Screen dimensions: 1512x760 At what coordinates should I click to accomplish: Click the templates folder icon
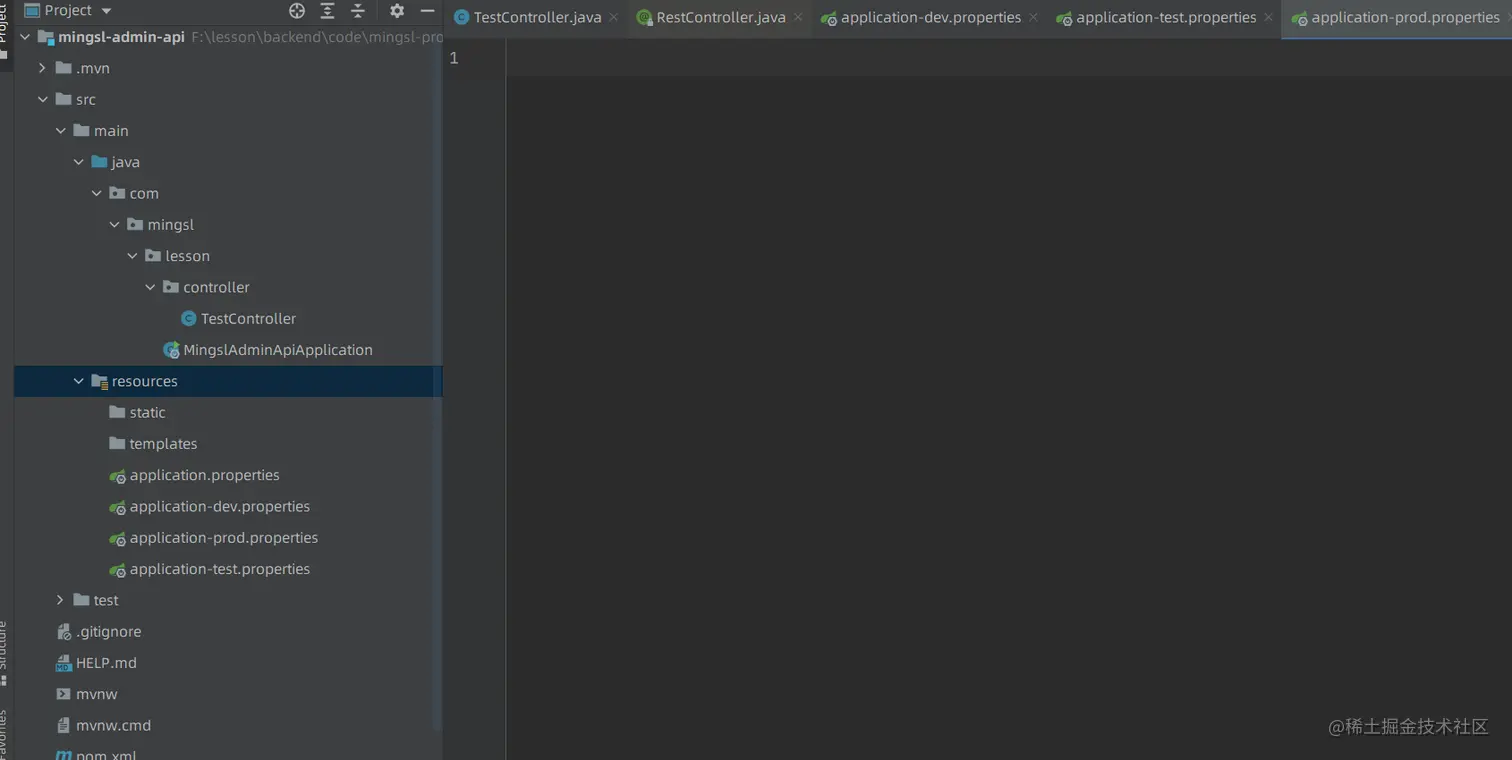coord(117,443)
